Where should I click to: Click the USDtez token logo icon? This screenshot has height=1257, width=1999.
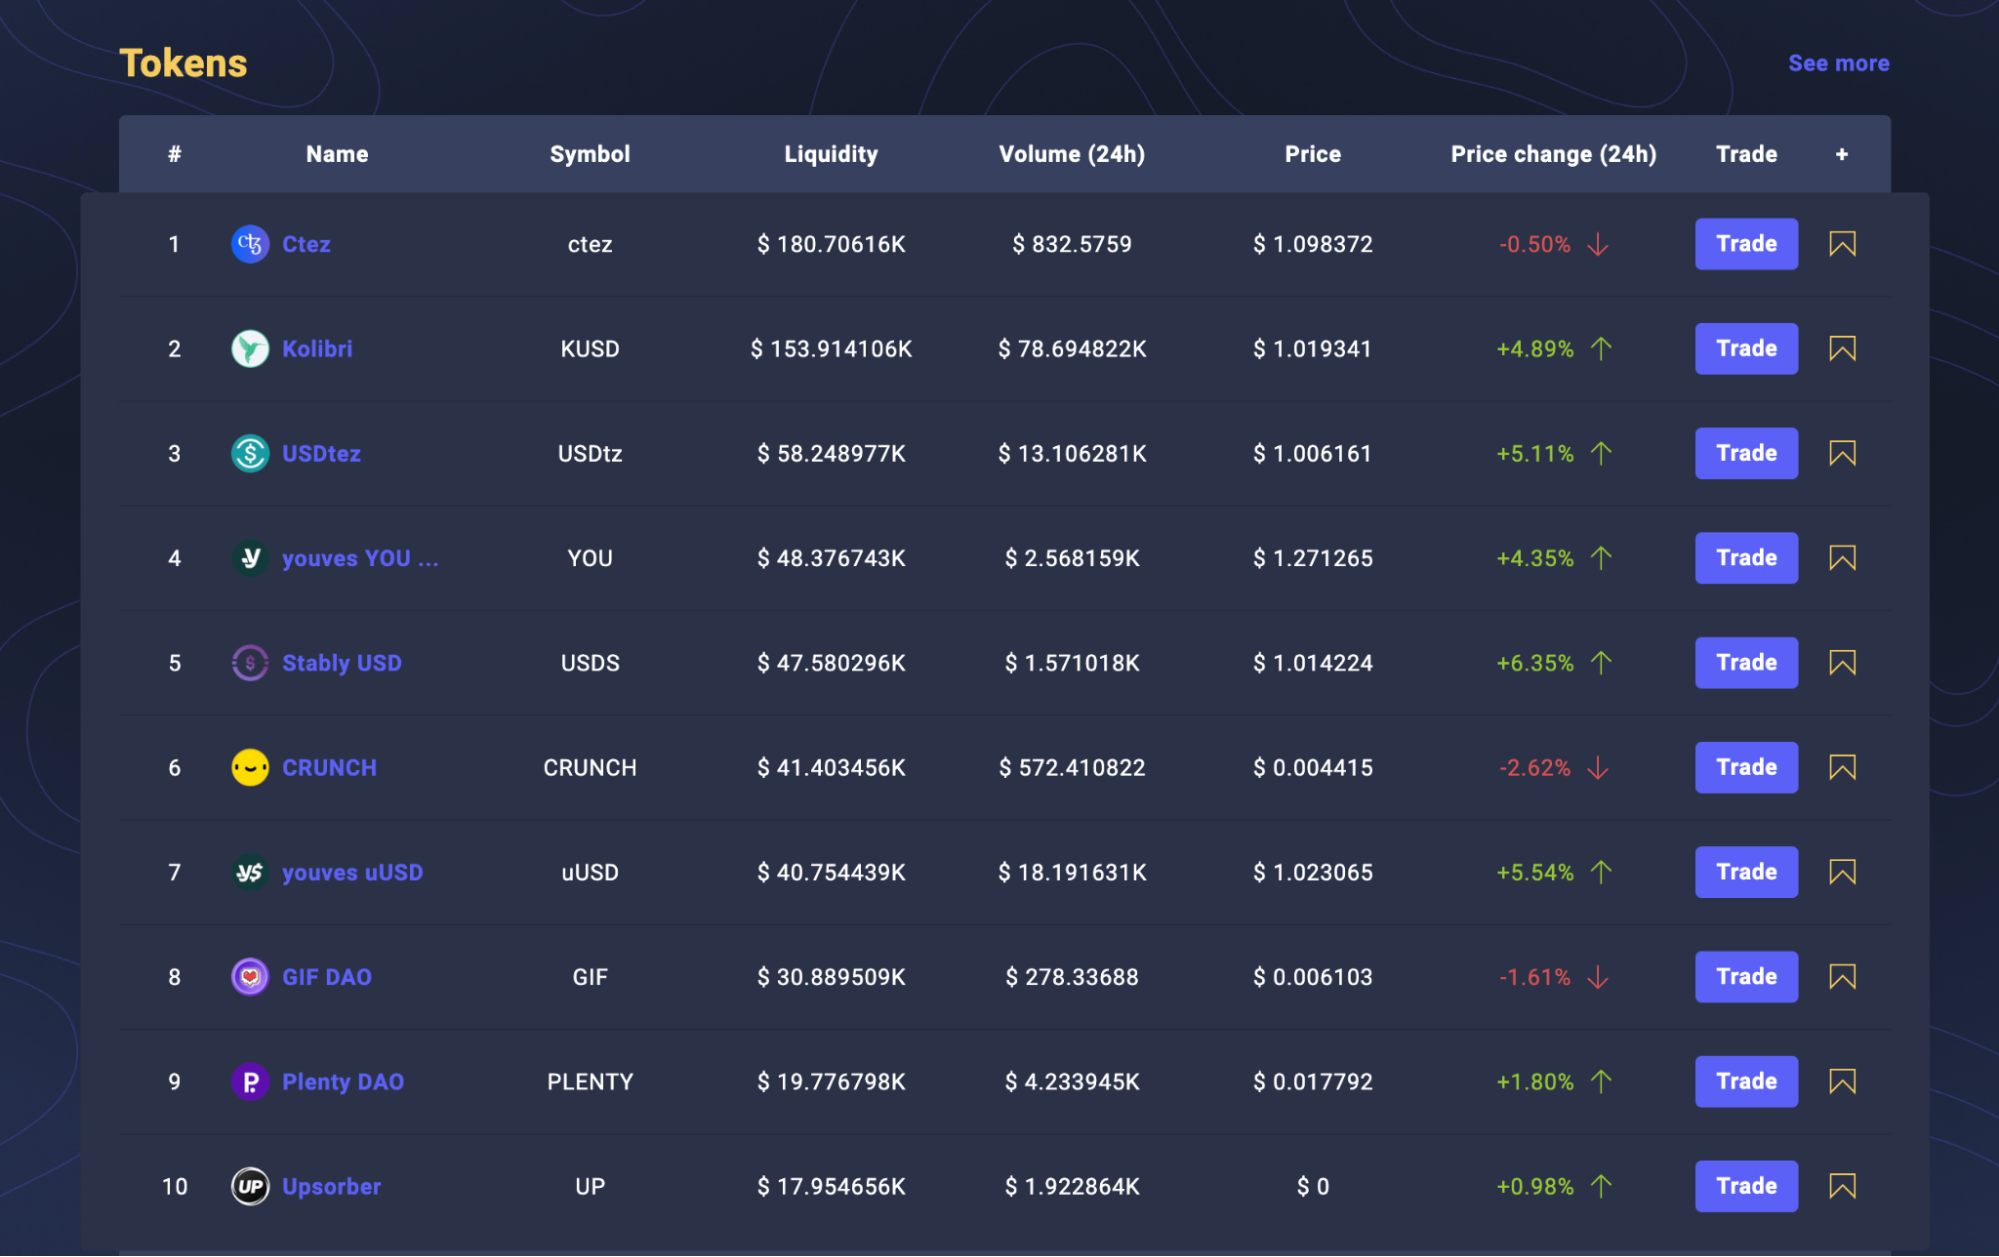coord(250,454)
